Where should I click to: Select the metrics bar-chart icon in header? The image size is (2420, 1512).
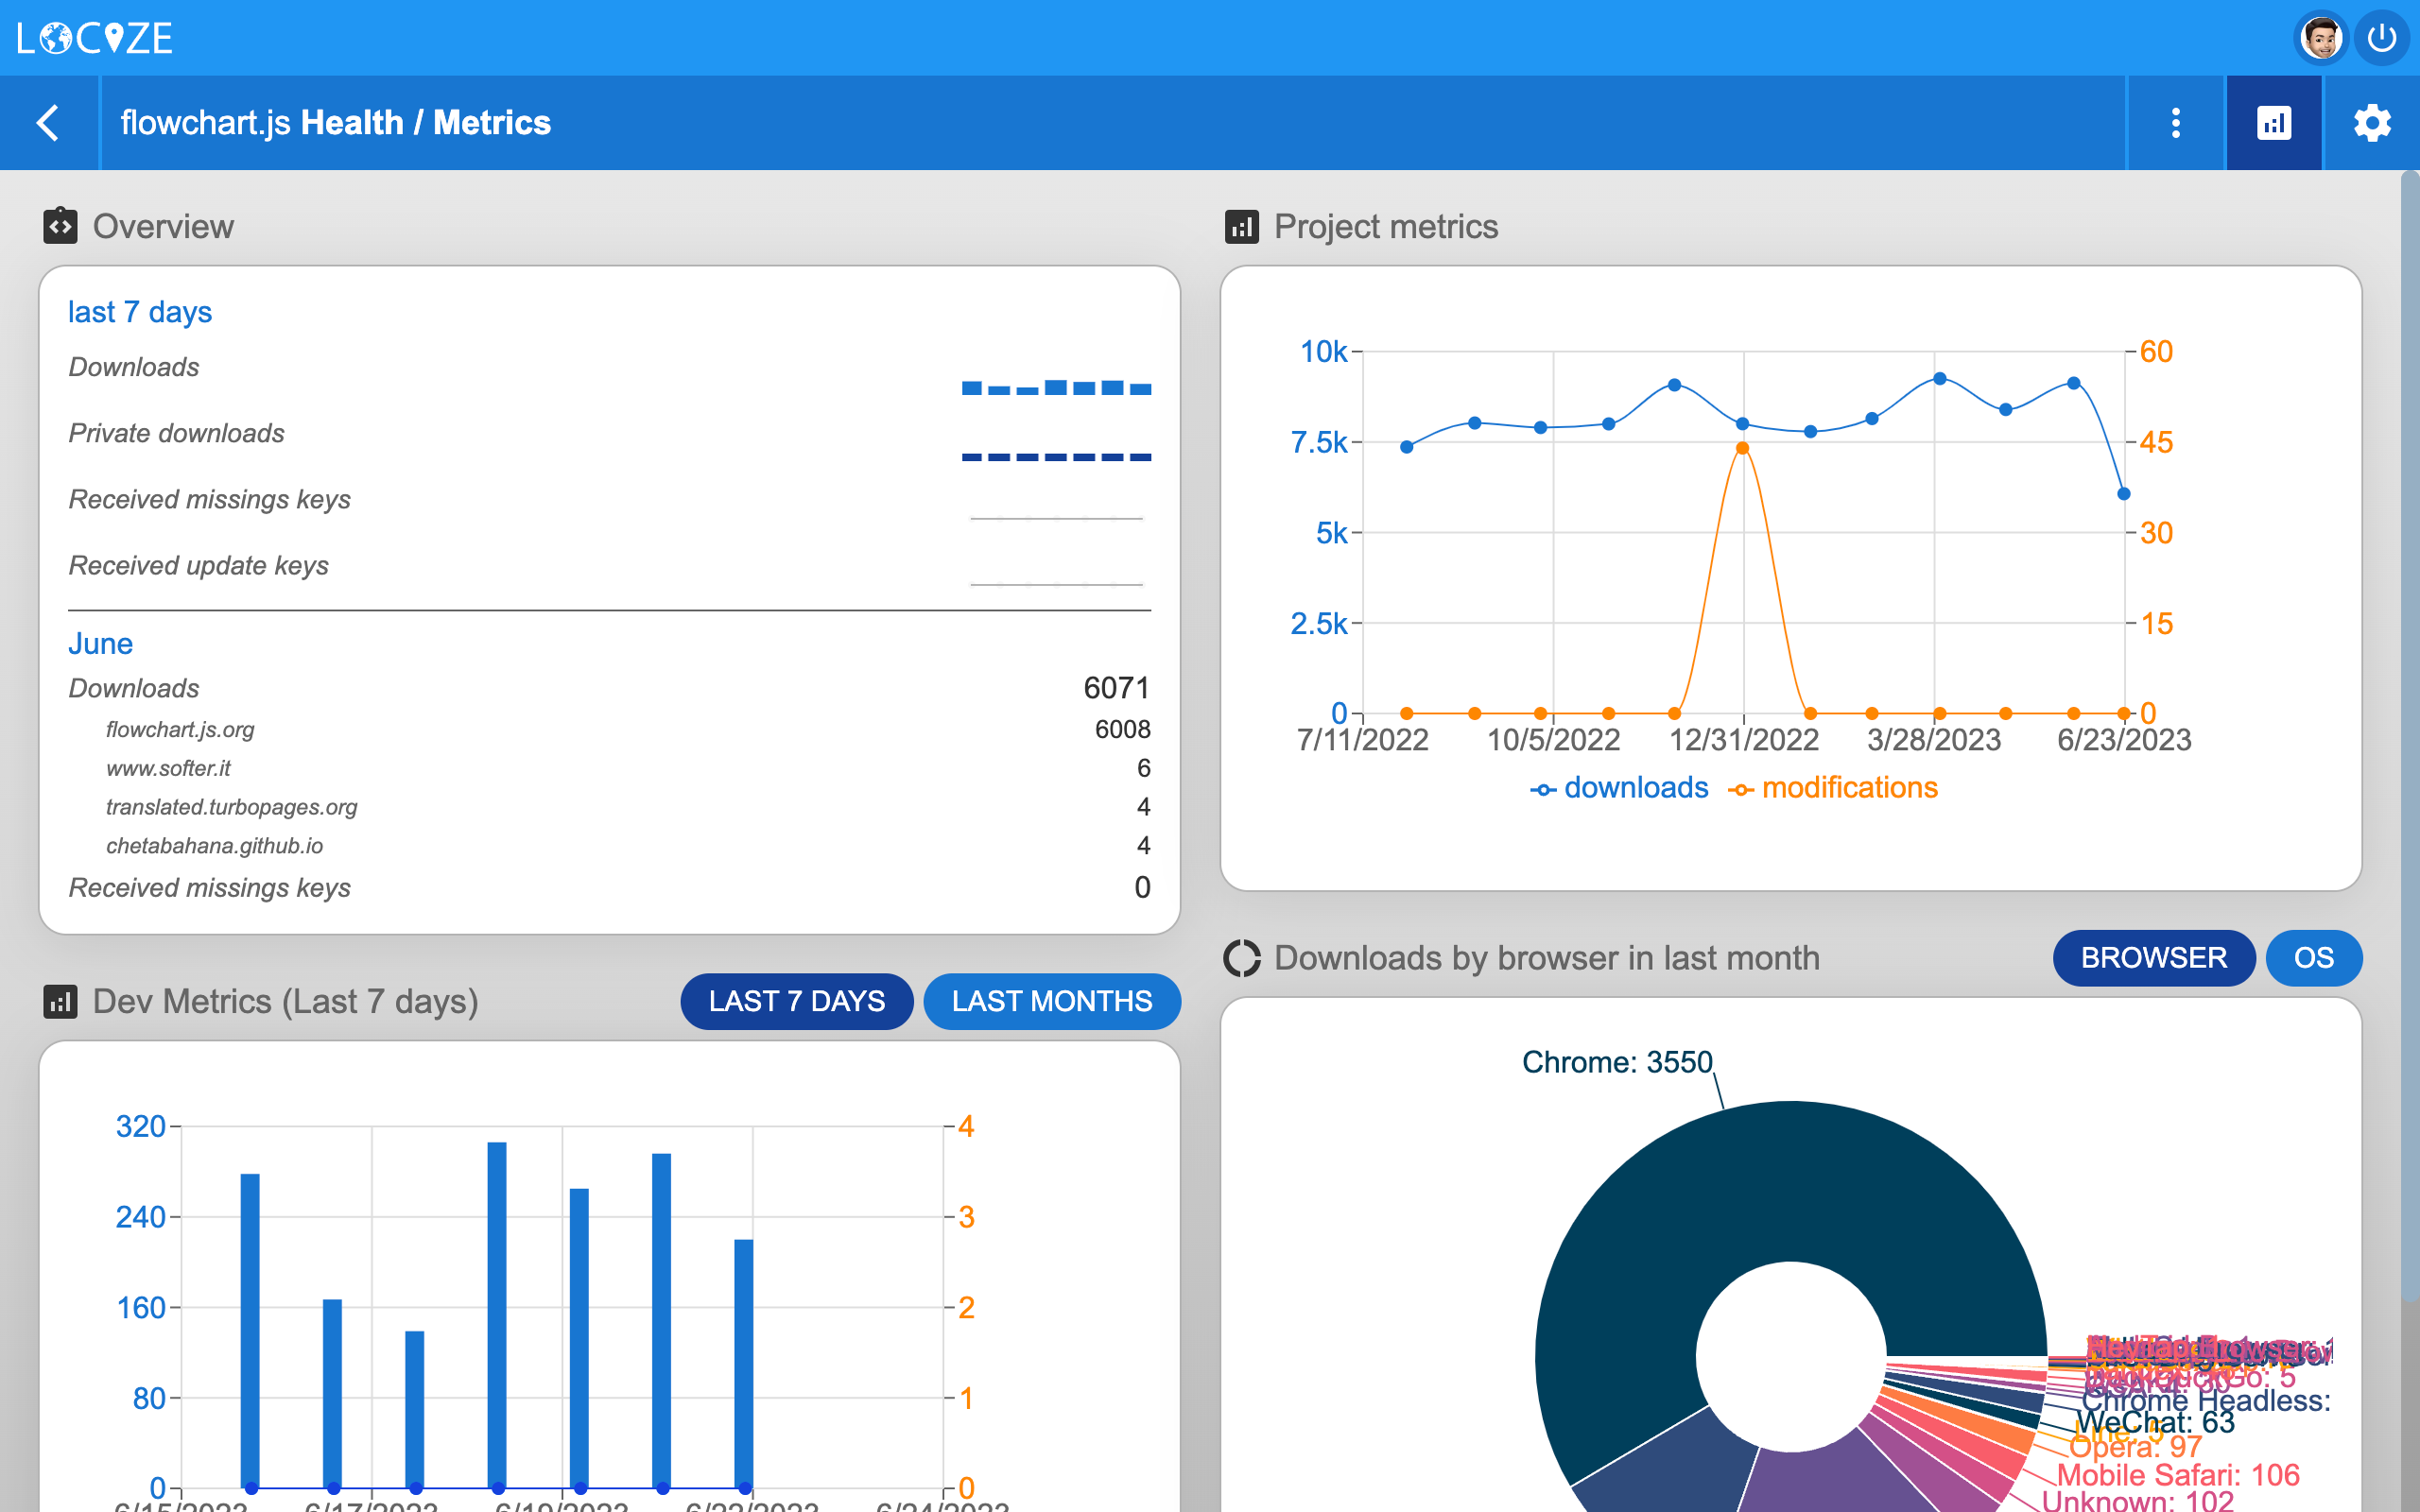tap(2274, 122)
